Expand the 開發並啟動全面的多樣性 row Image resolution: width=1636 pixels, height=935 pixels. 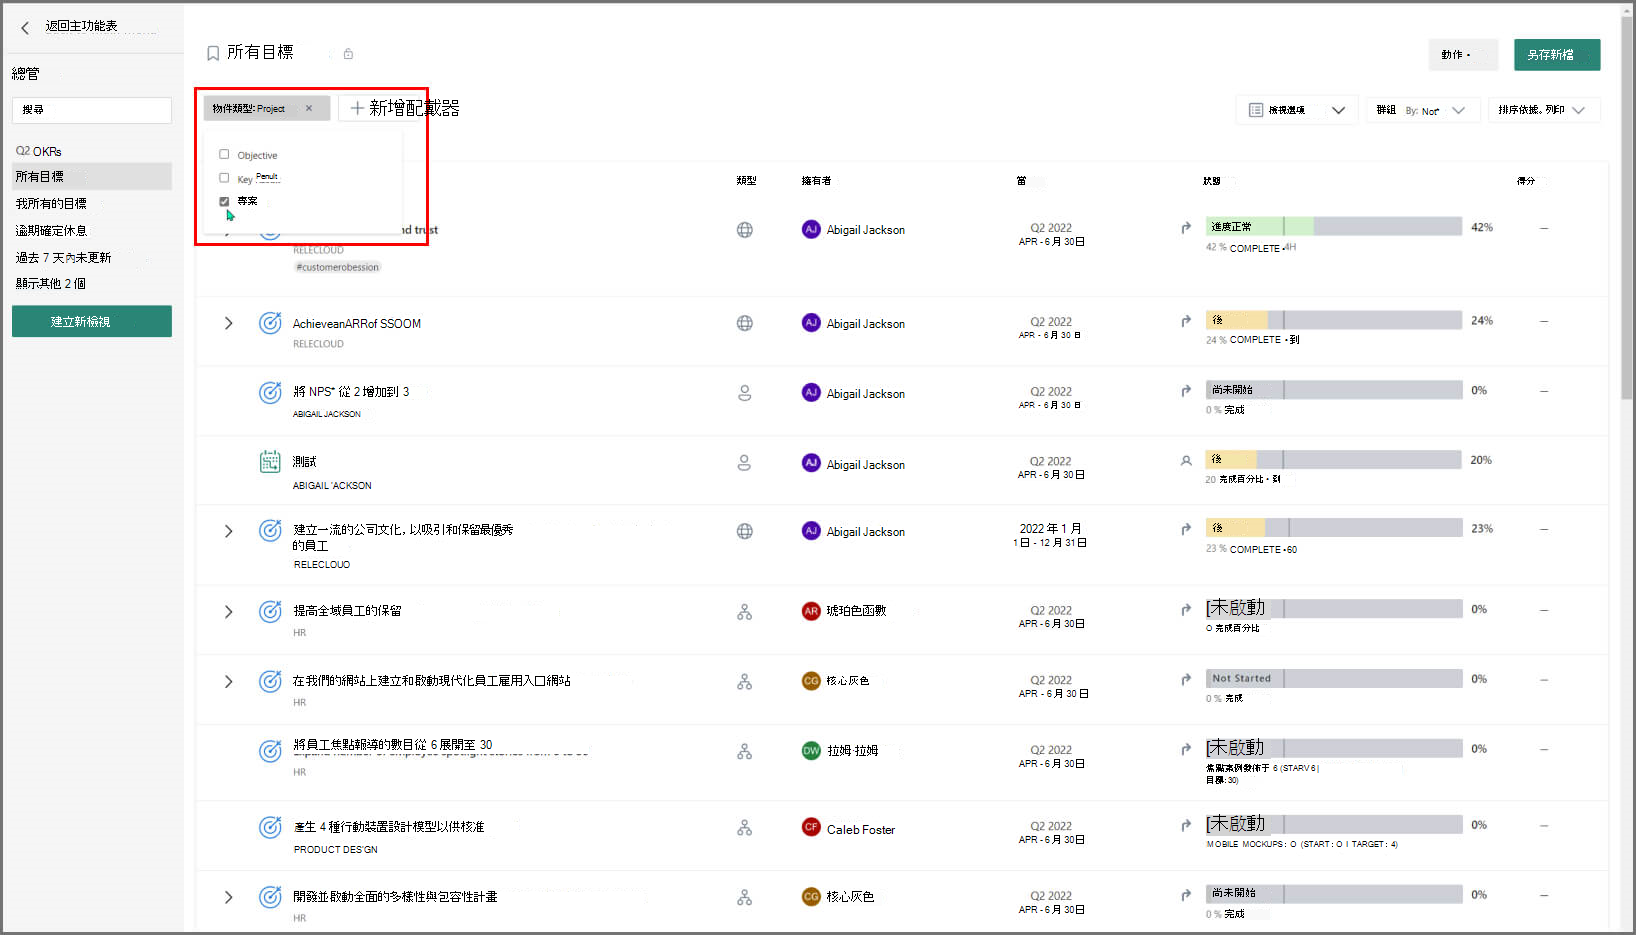point(228,897)
